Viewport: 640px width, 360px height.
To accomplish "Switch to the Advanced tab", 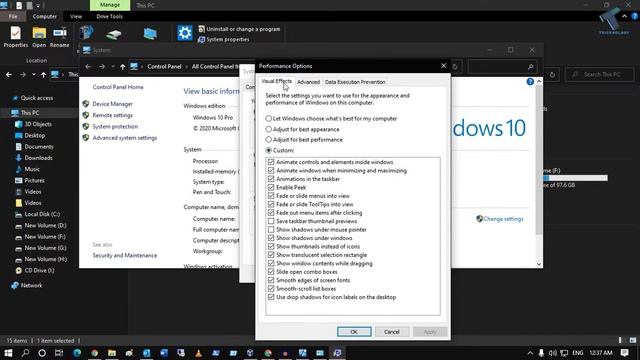I will pyautogui.click(x=308, y=82).
